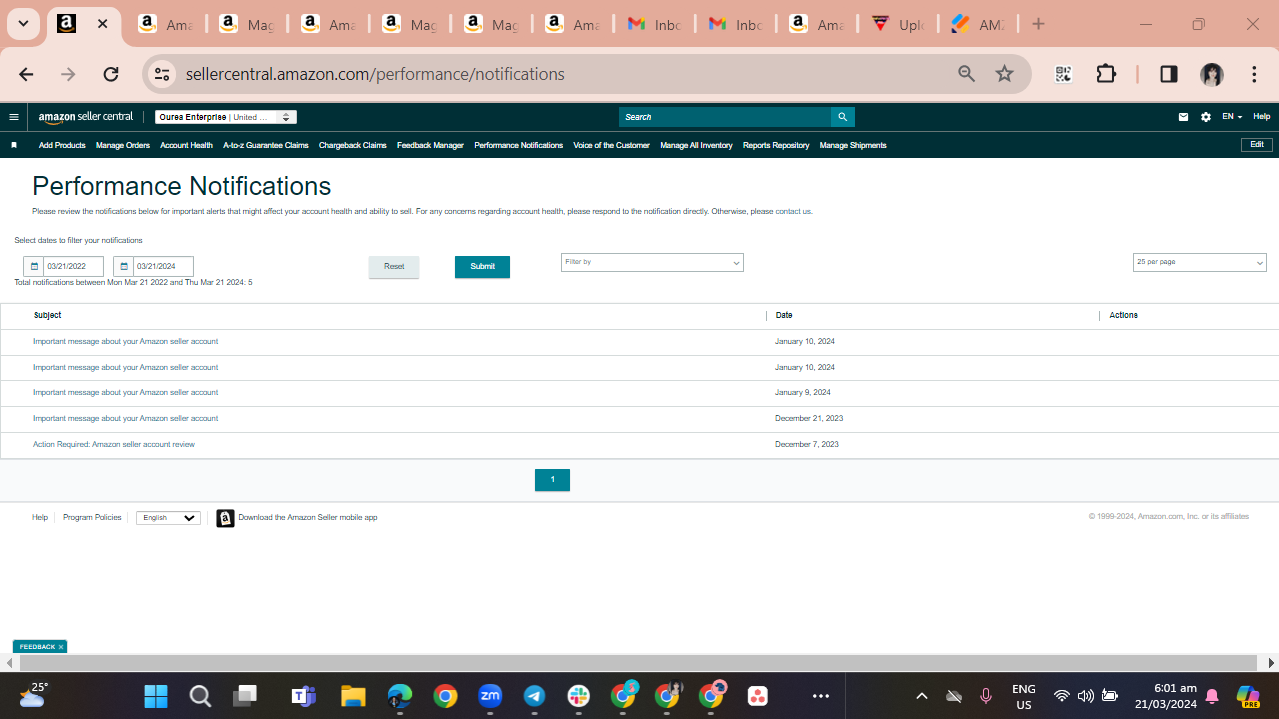The image size is (1279, 719).
Task: Click the browser address bar URL
Action: [375, 74]
